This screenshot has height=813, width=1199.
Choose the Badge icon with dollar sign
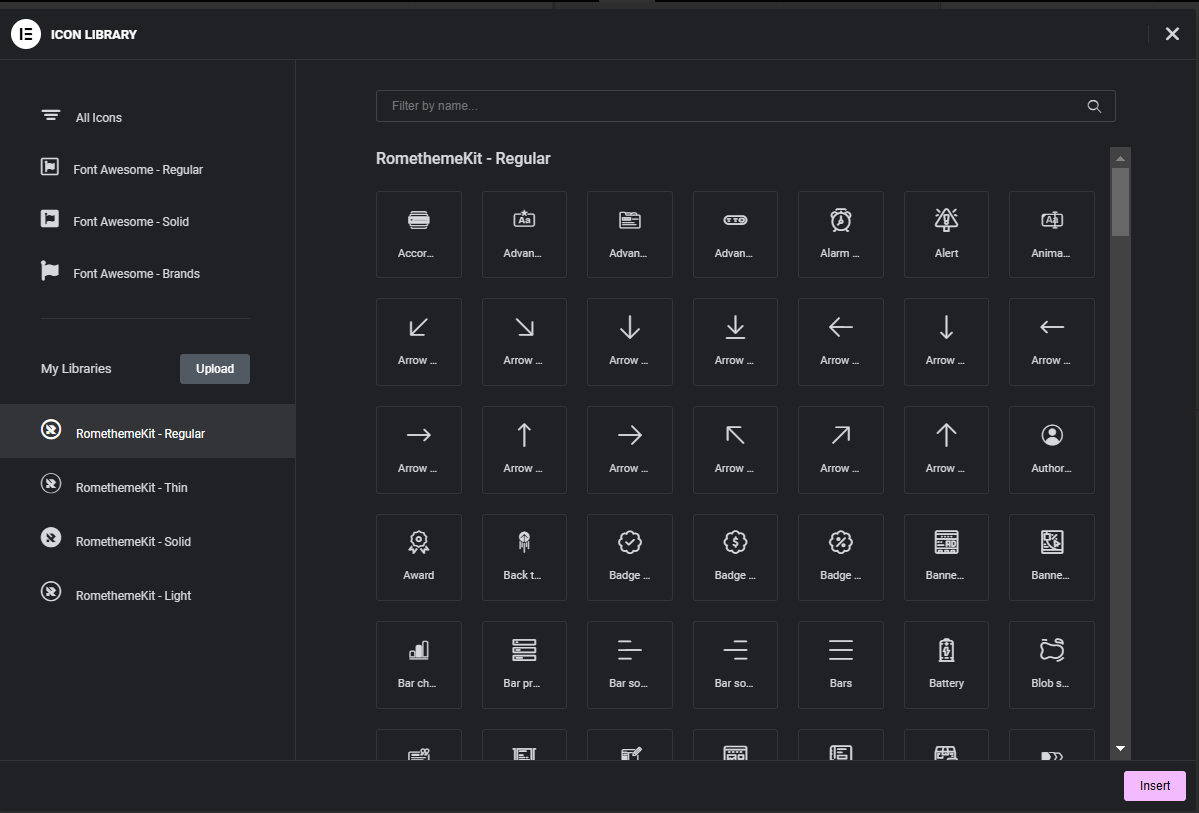(x=735, y=557)
